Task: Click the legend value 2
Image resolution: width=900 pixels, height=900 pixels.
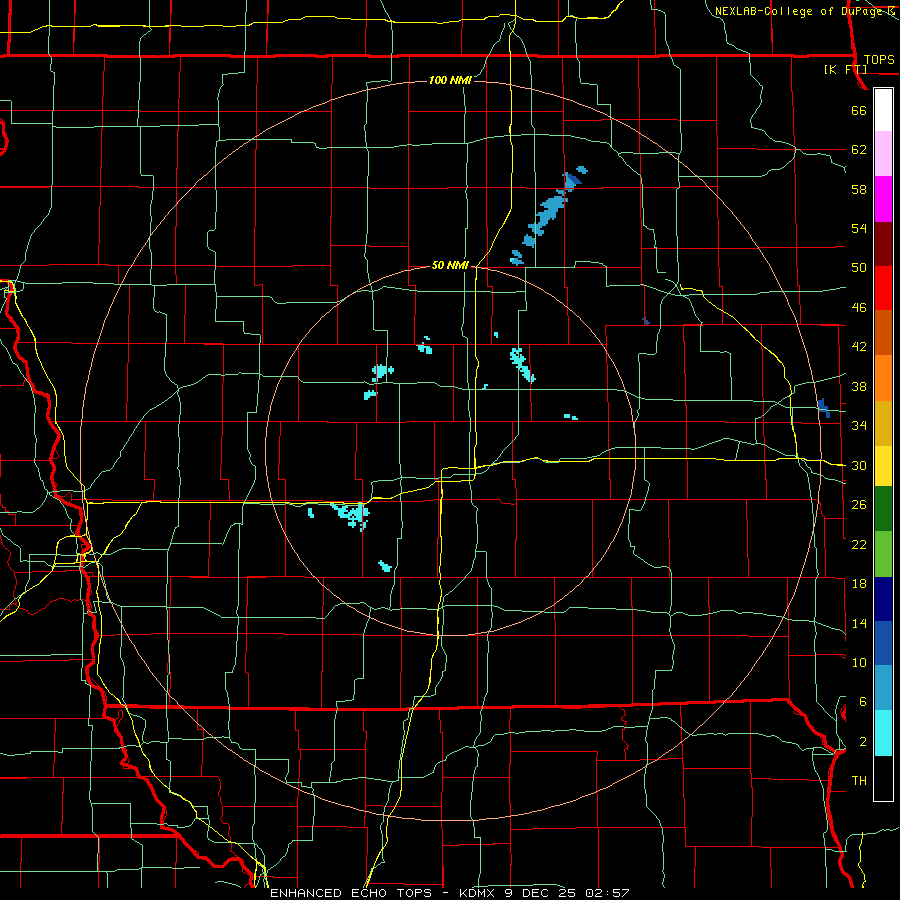Action: tap(863, 741)
